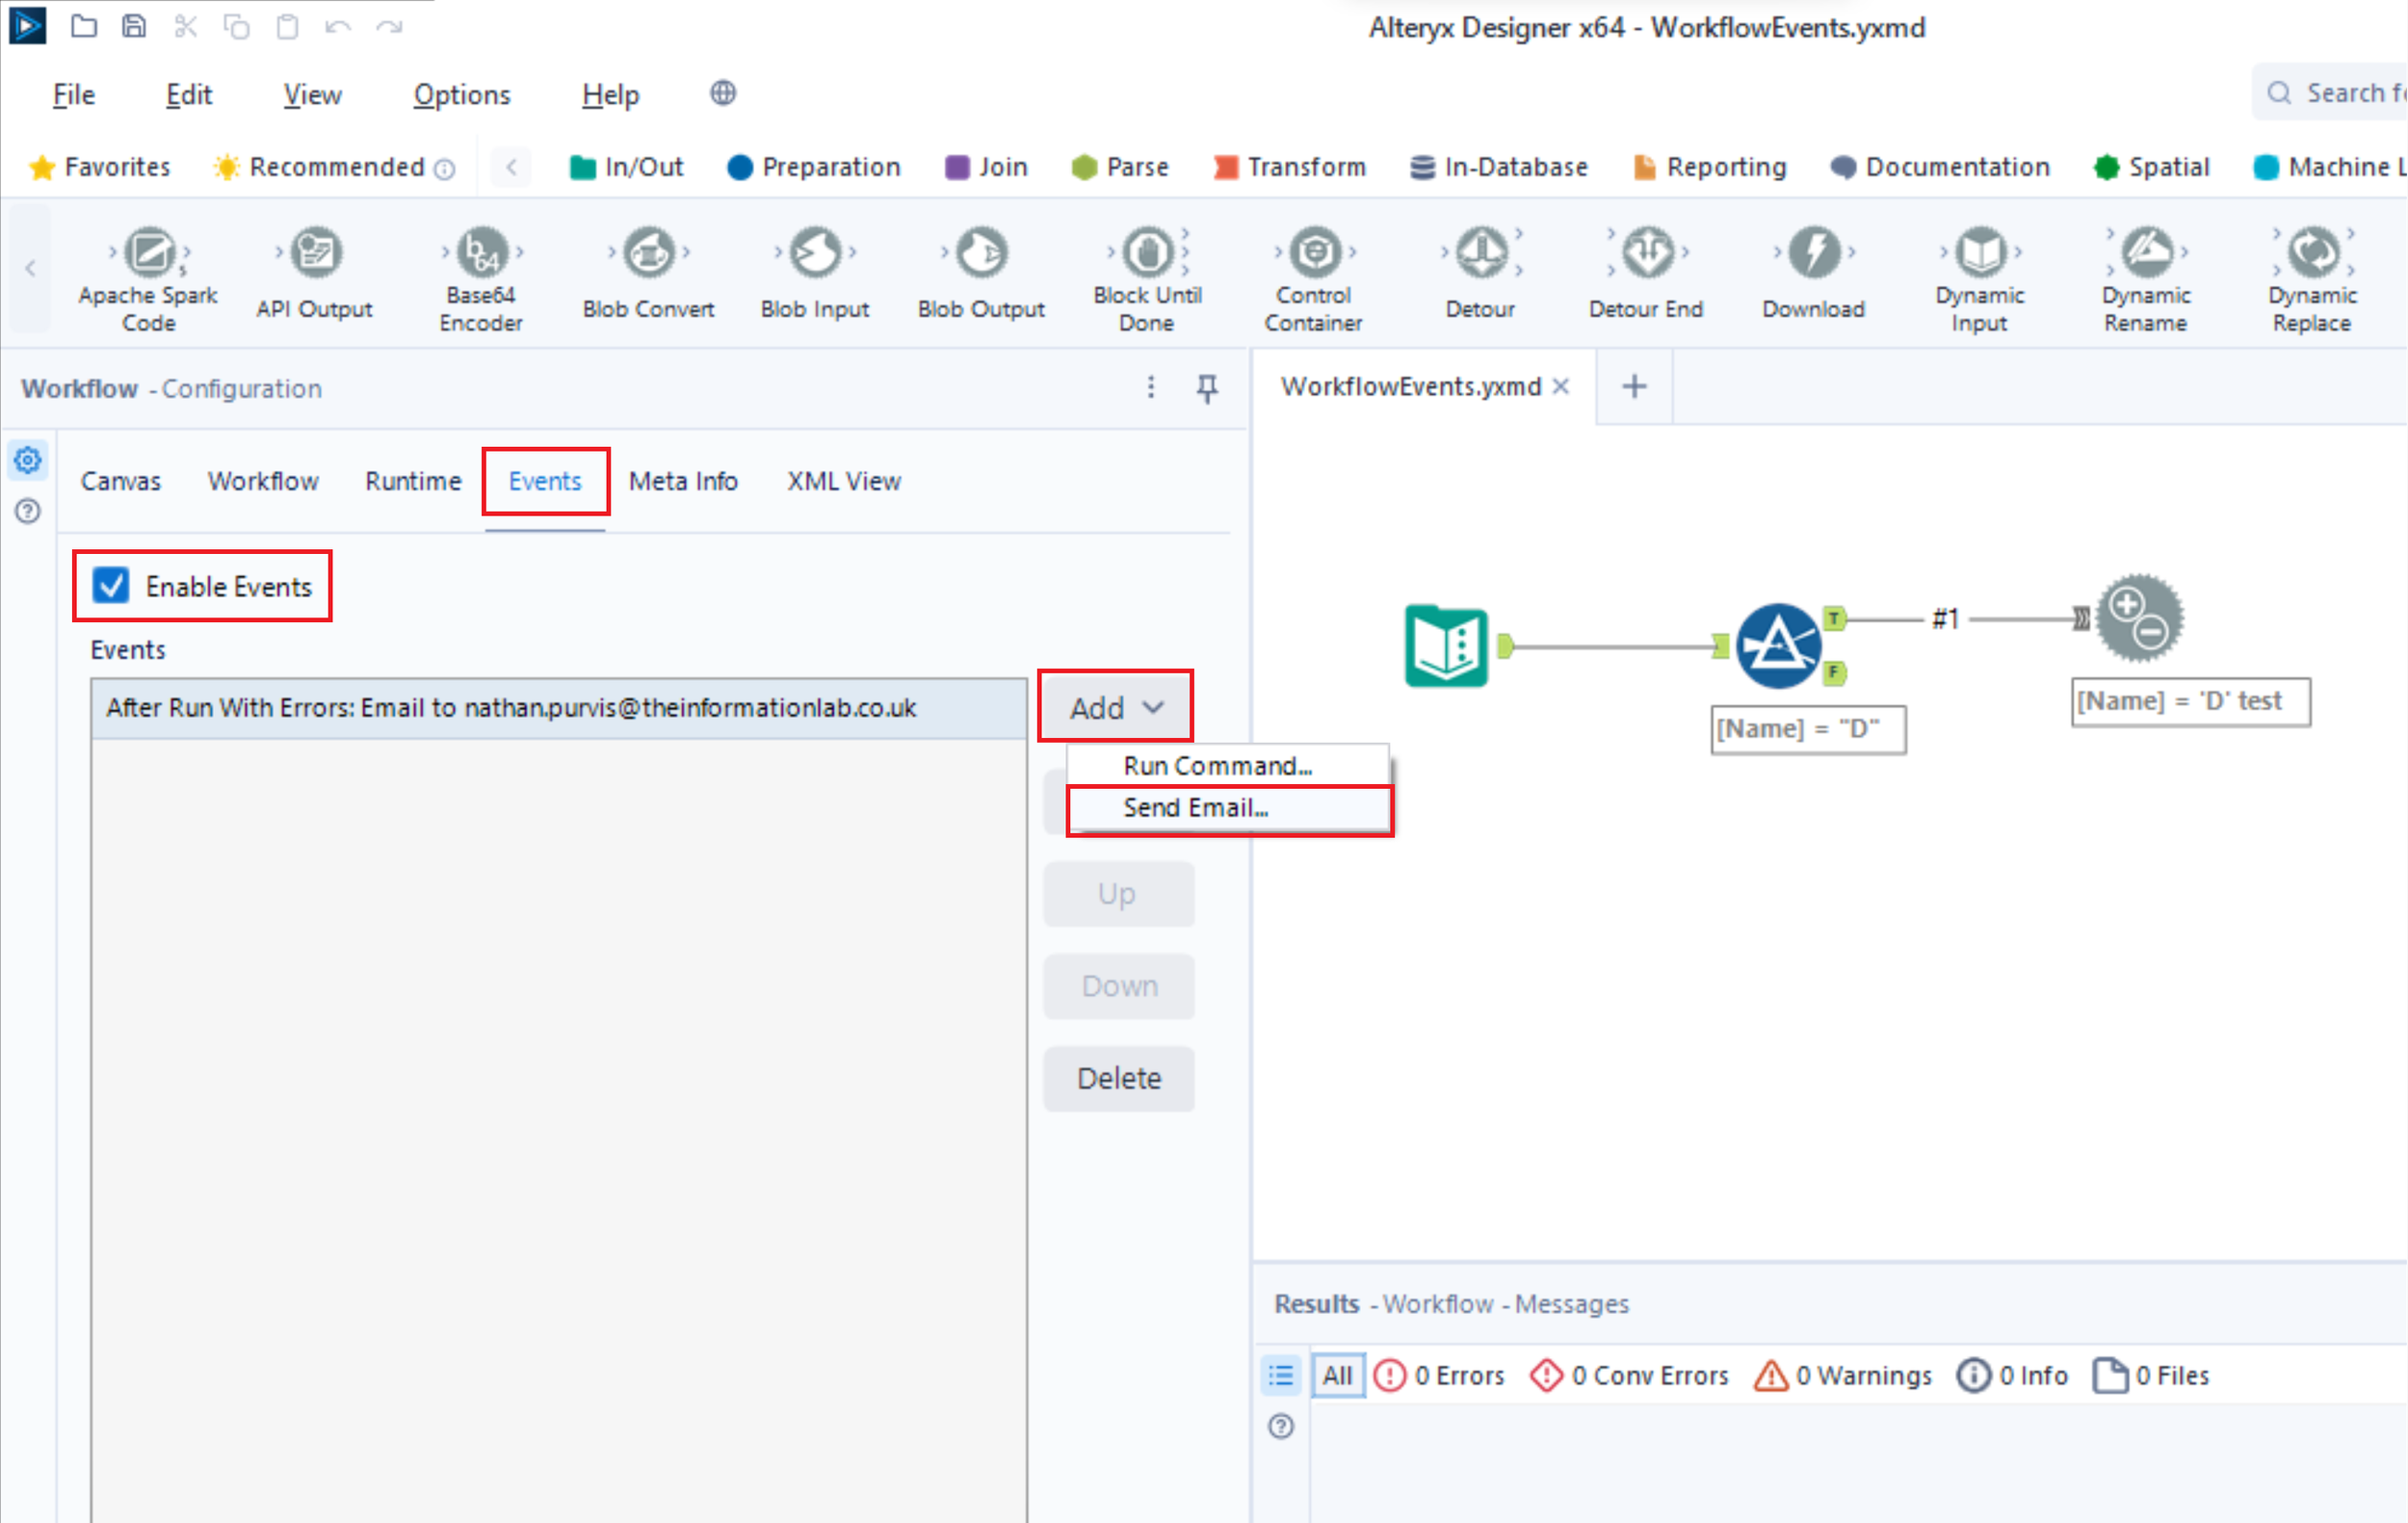Open the Workflow Configuration overflow menu
The width and height of the screenshot is (2408, 1523).
click(1151, 389)
